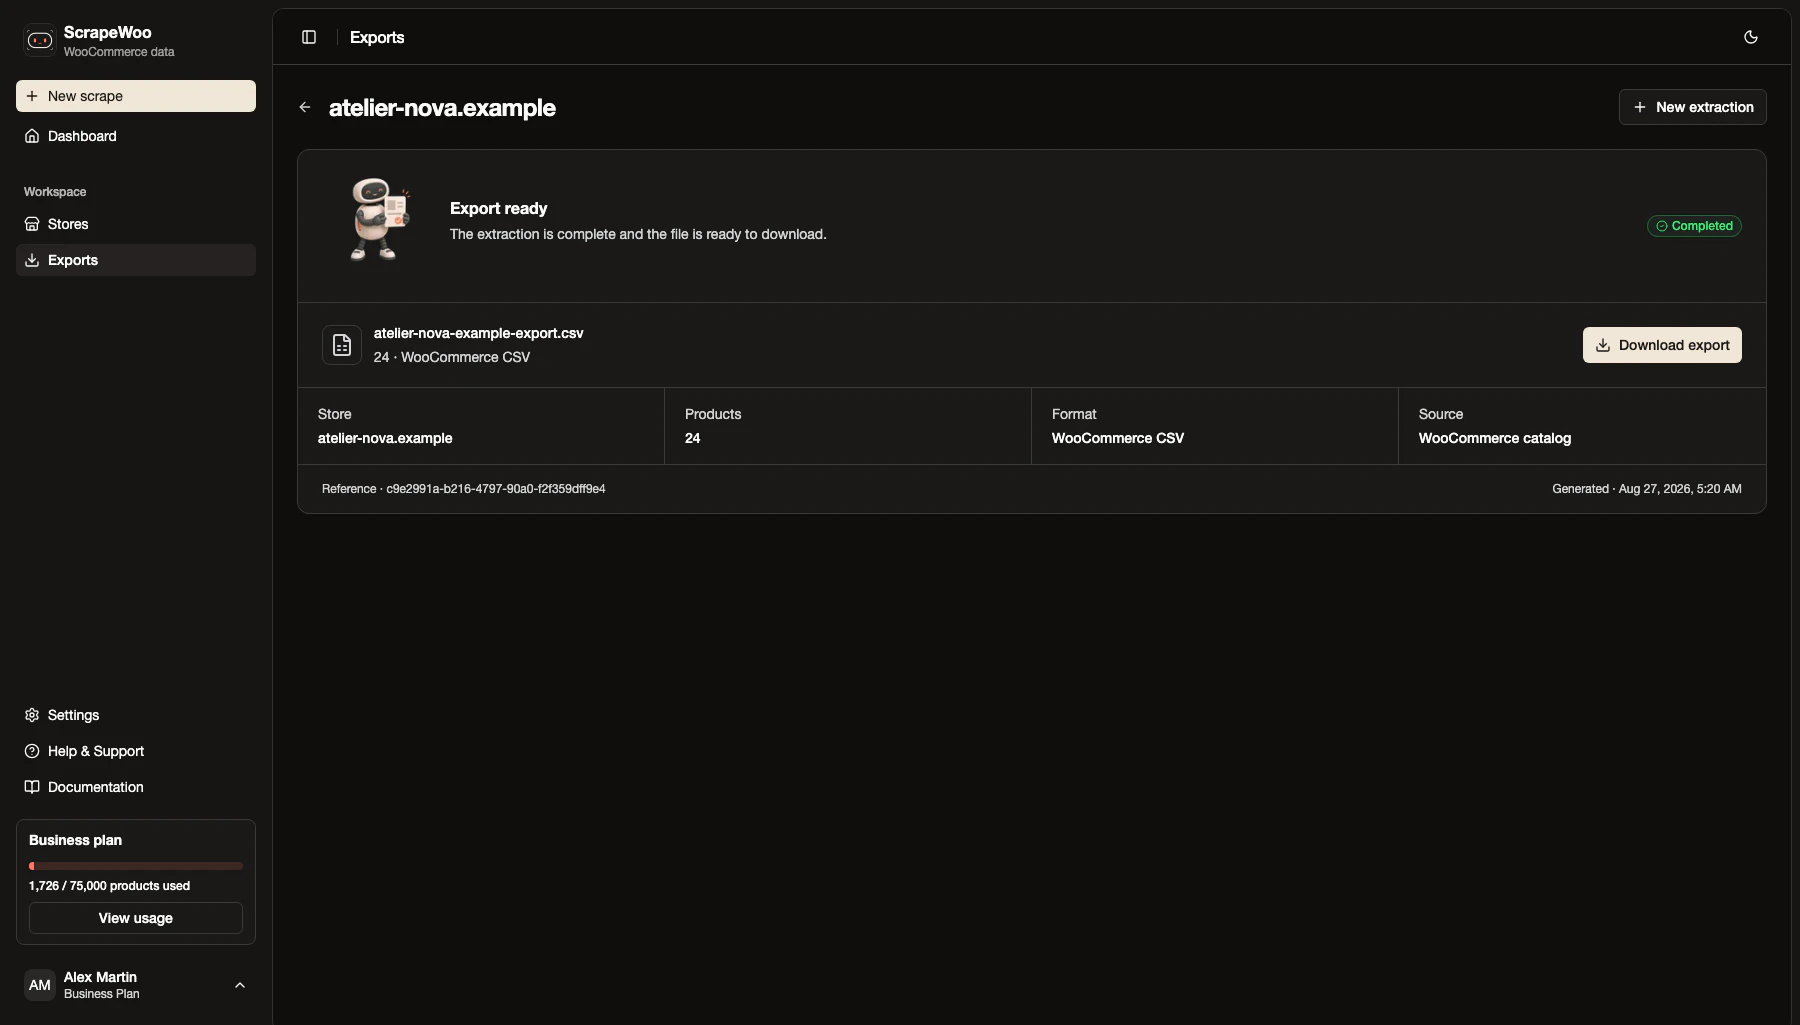Open Help & Support
Screen dimensions: 1800x1025
[136, 751]
